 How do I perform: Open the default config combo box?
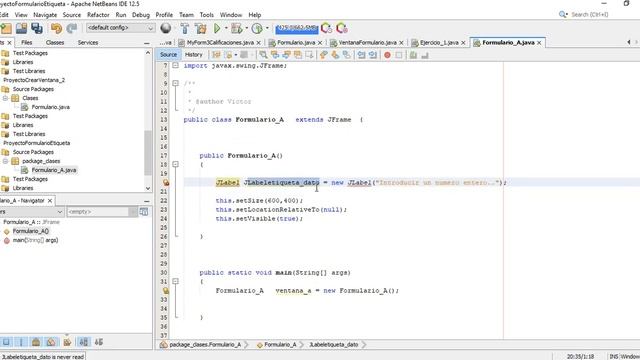pyautogui.click(x=120, y=28)
